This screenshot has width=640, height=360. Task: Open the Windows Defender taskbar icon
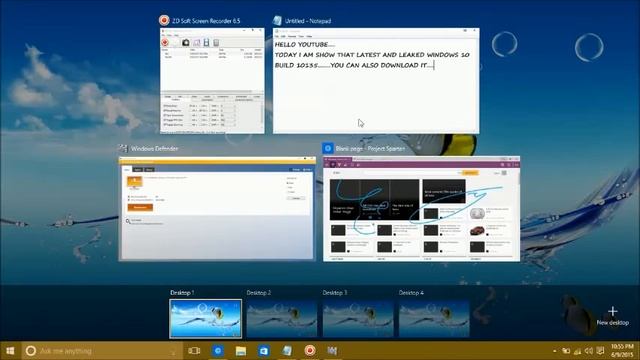[332, 351]
